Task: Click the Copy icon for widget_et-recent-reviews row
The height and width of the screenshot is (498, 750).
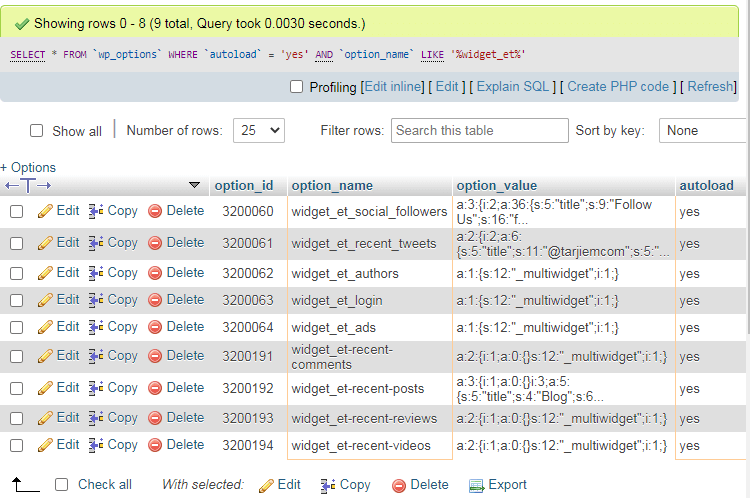Action: coord(96,418)
